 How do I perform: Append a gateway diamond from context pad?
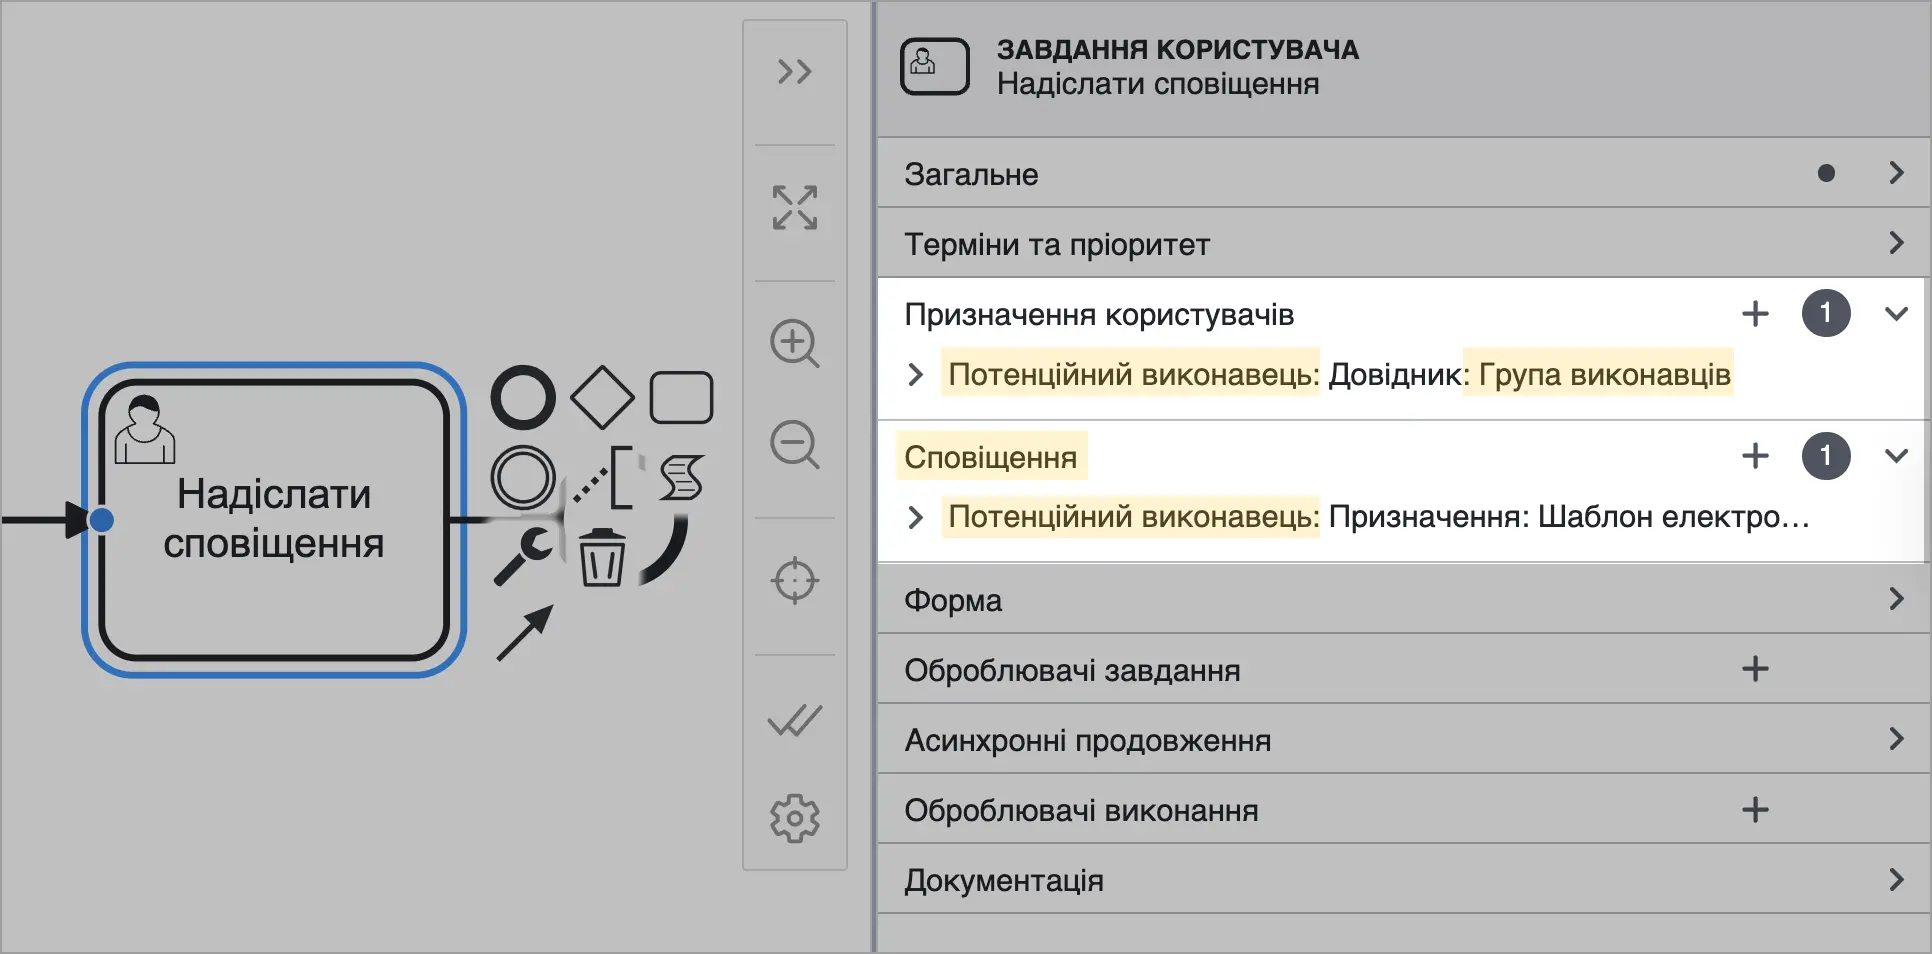tap(602, 398)
